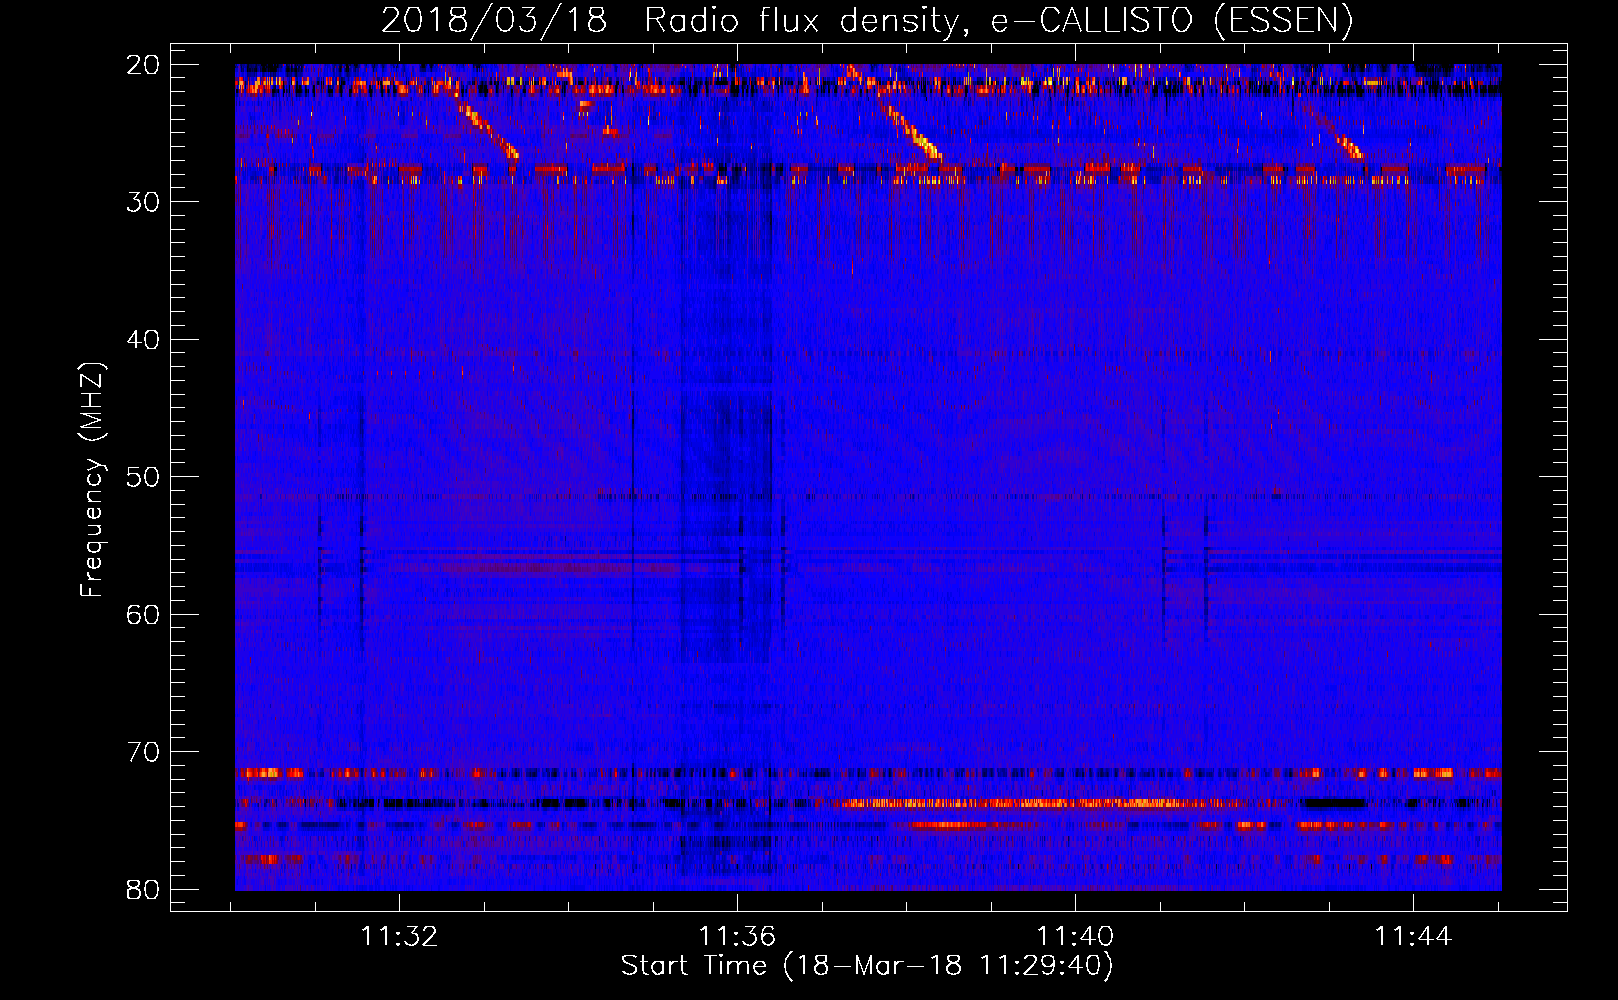
Task: Click the 'Start Time (18-Mar-18 11:29:40)' label
Action: 867,966
